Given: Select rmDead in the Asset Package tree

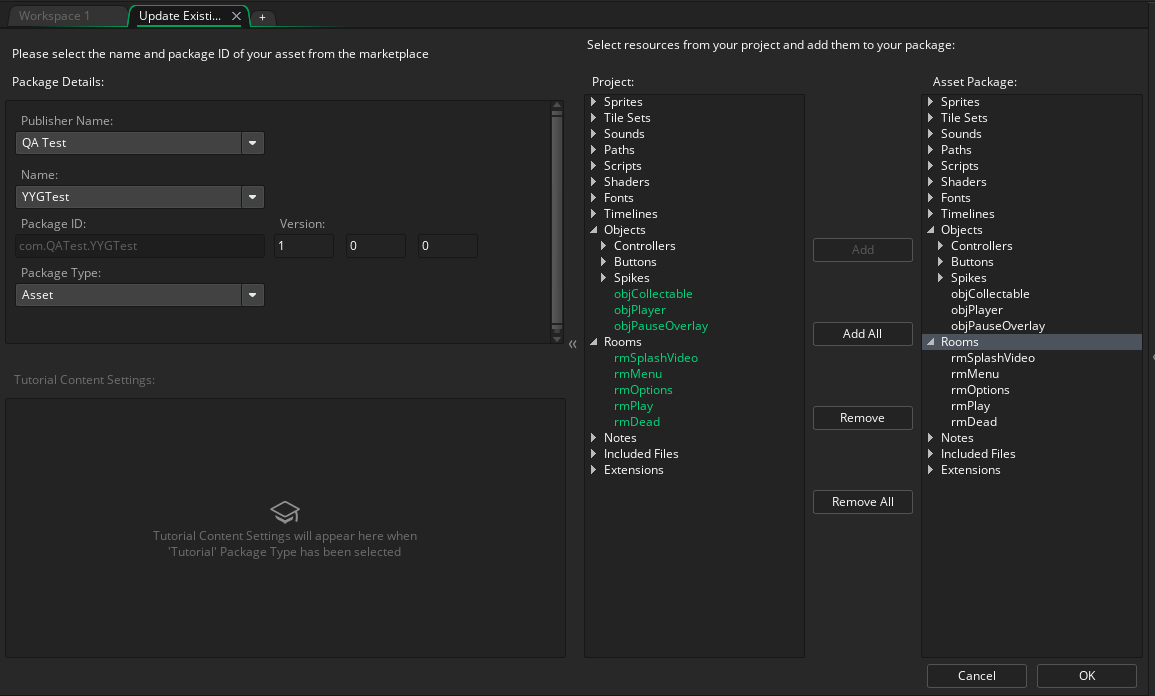Looking at the screenshot, I should (974, 422).
